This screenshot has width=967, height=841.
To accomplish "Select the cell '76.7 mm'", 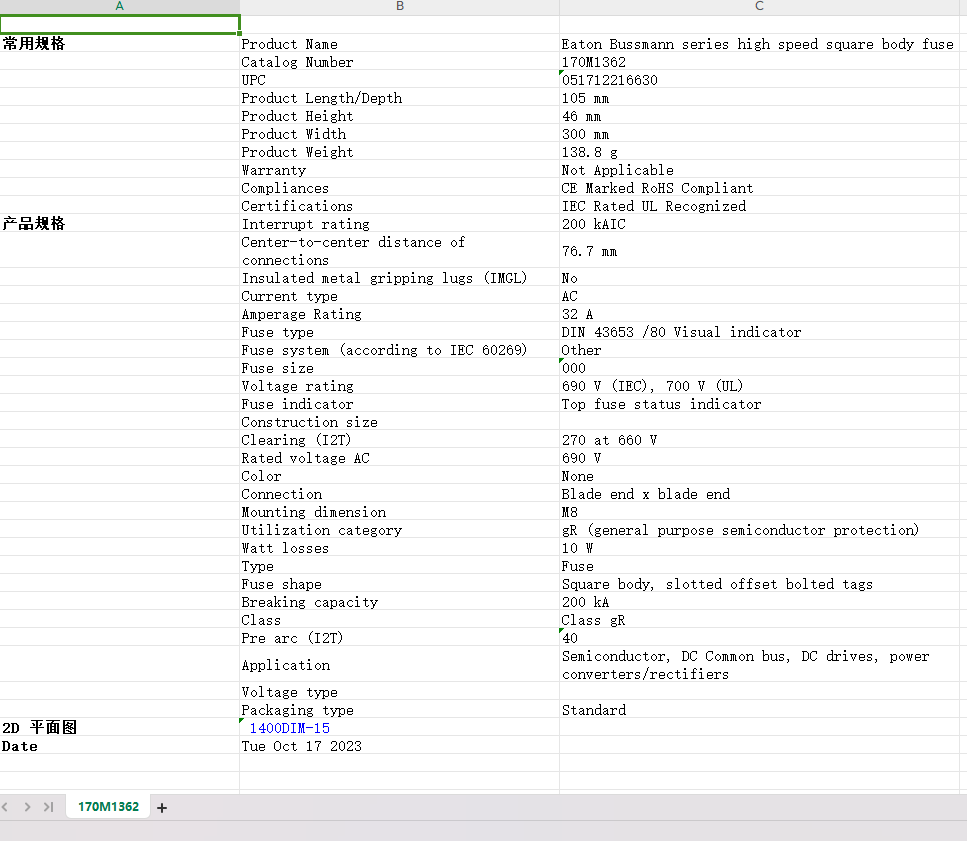I will [x=759, y=250].
